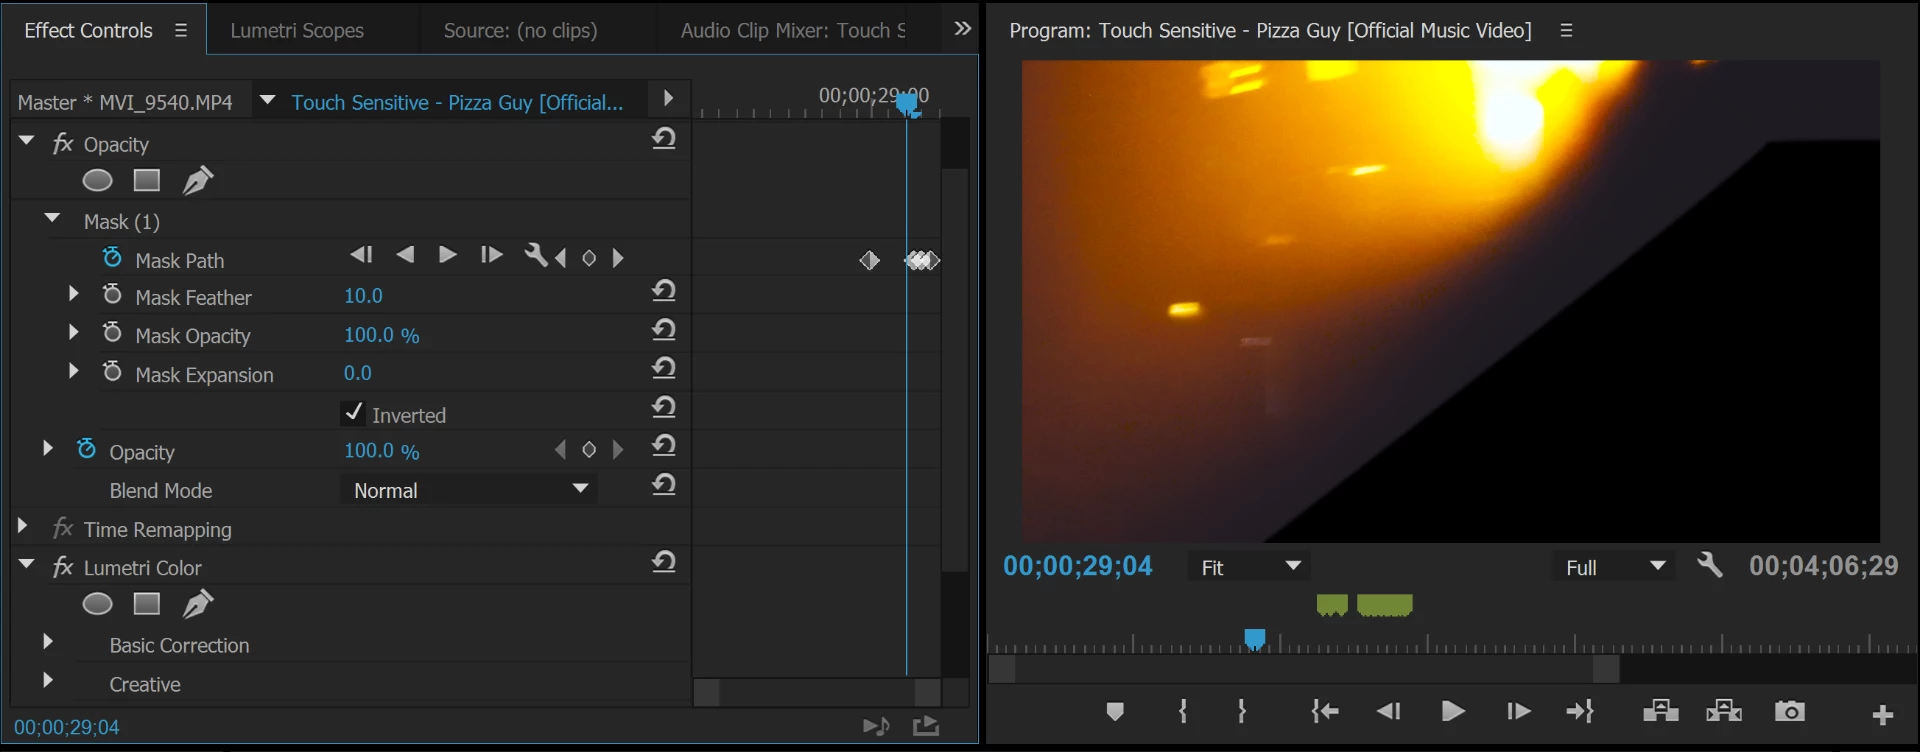Mark In point in Program Monitor

(x=1183, y=711)
